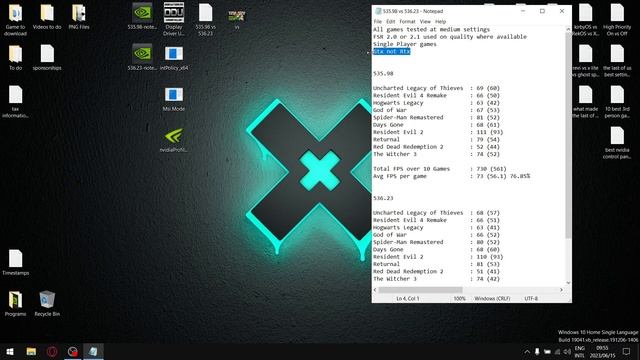Open the Opera browser taskbar icon

coord(52,351)
